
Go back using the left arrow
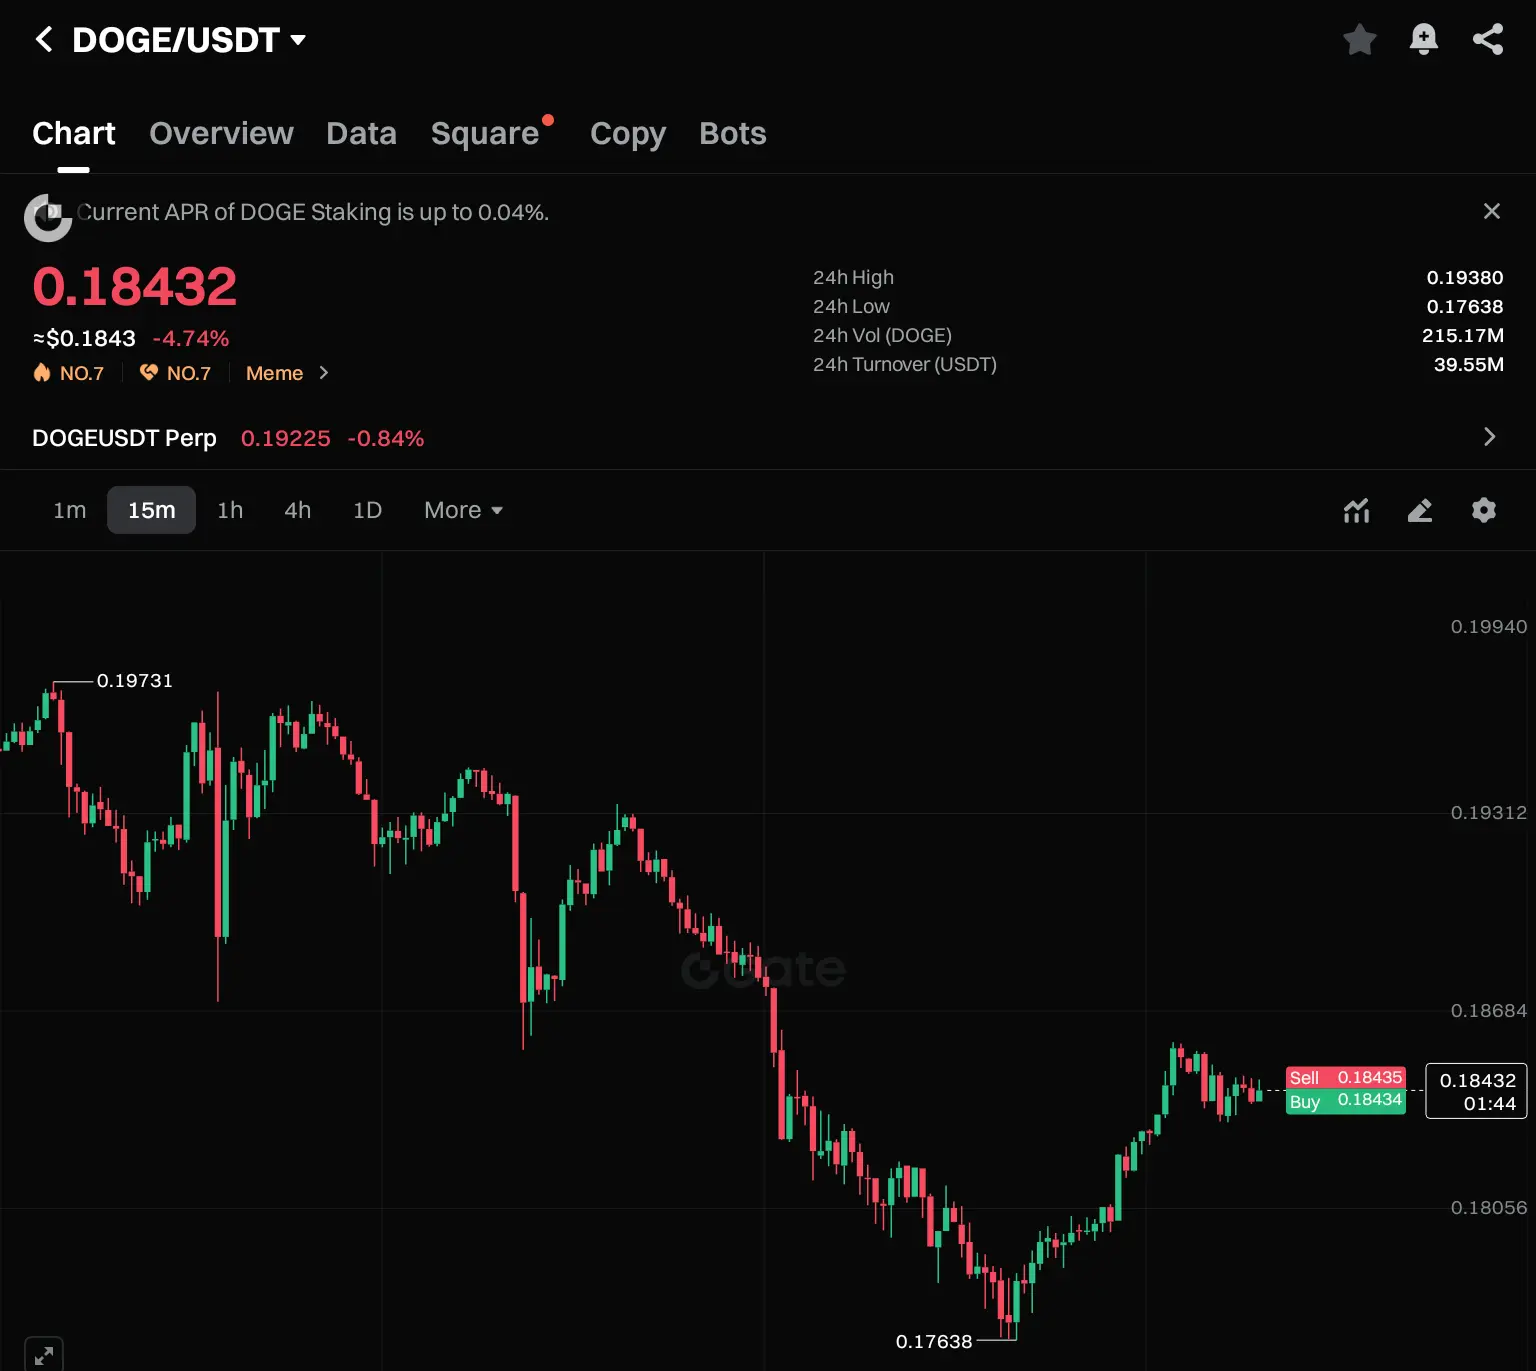(44, 40)
